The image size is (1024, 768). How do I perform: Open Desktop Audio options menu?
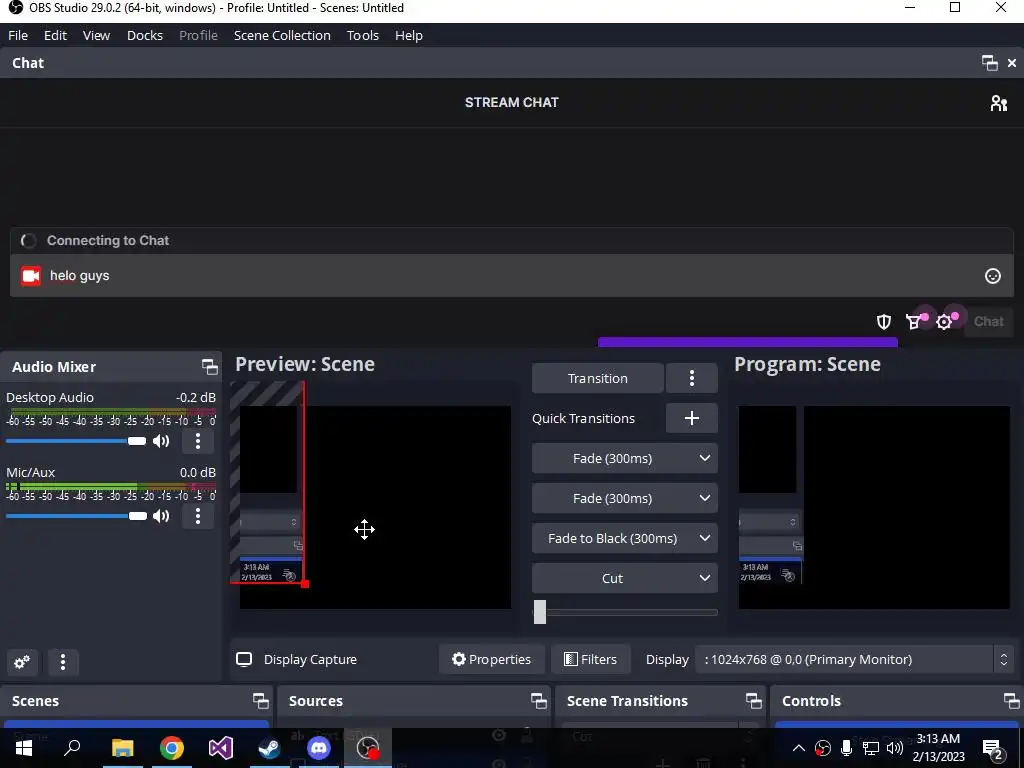click(x=198, y=441)
